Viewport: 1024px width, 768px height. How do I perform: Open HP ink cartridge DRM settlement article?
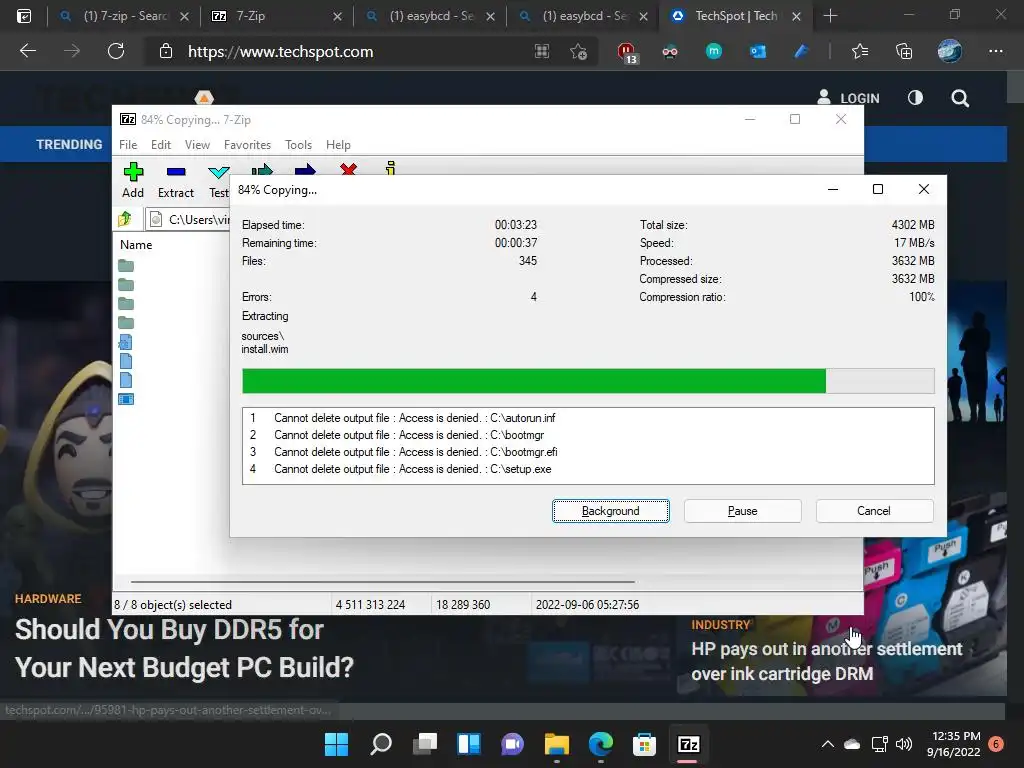click(x=827, y=661)
